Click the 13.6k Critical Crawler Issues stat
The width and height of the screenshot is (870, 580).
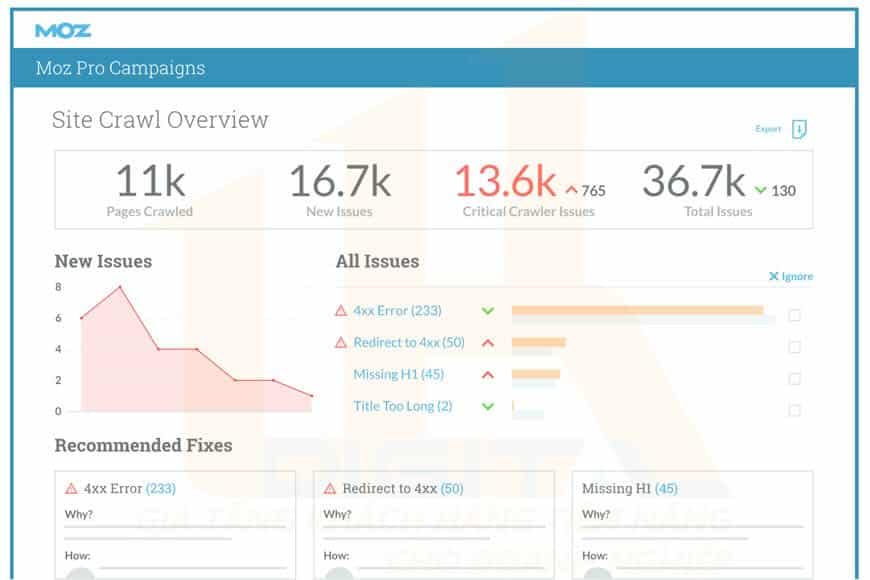pos(529,189)
